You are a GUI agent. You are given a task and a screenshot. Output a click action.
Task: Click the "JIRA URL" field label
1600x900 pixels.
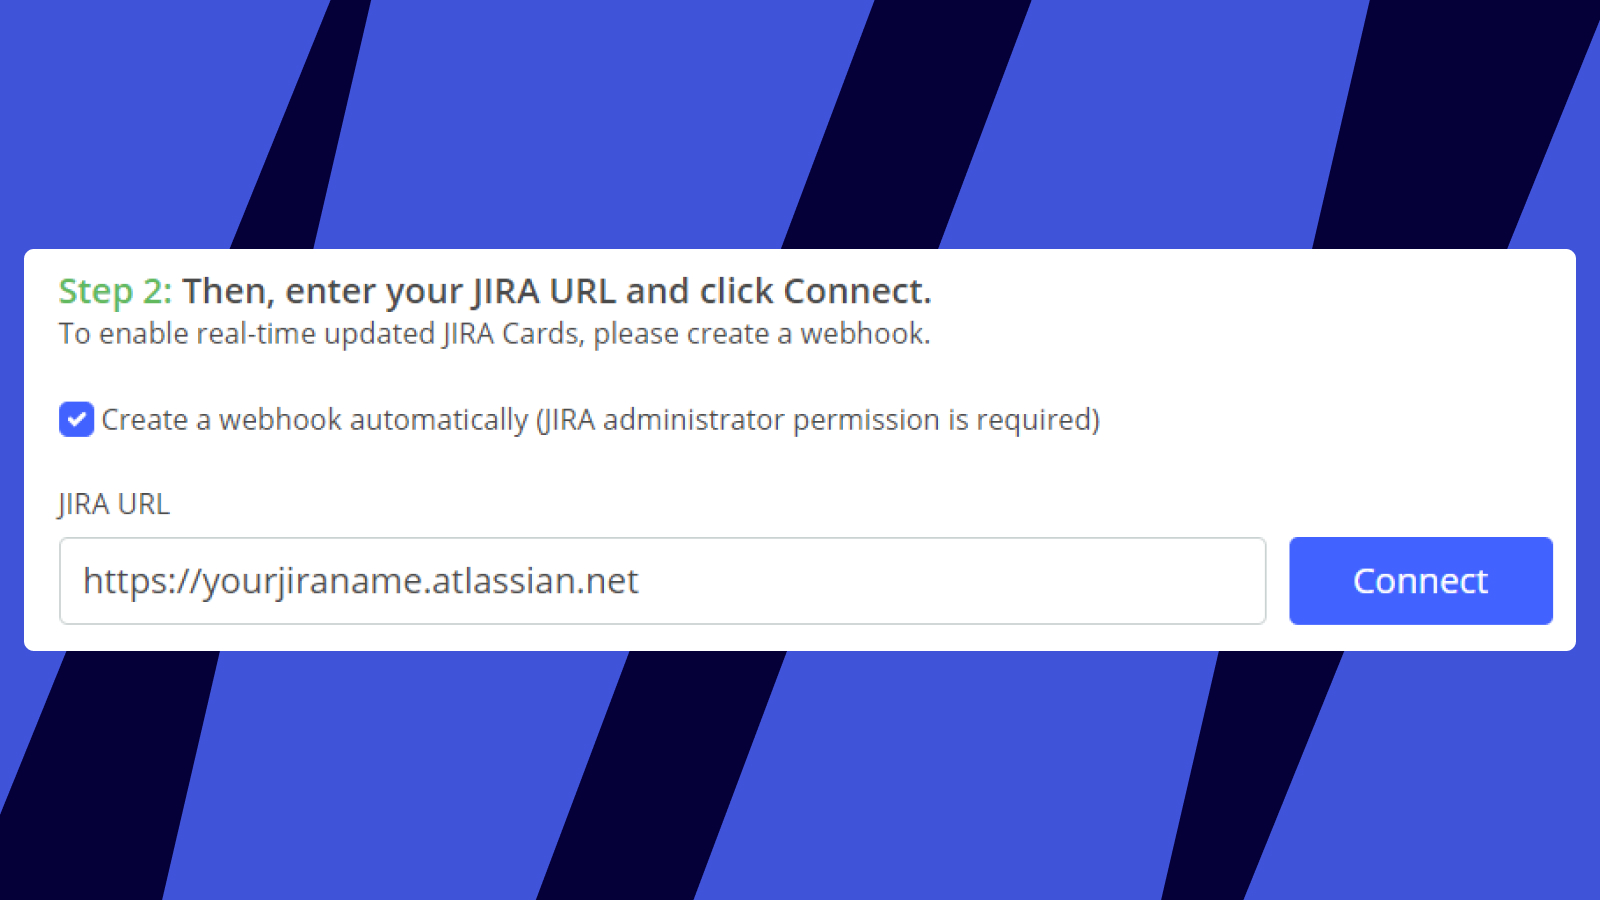pyautogui.click(x=114, y=504)
